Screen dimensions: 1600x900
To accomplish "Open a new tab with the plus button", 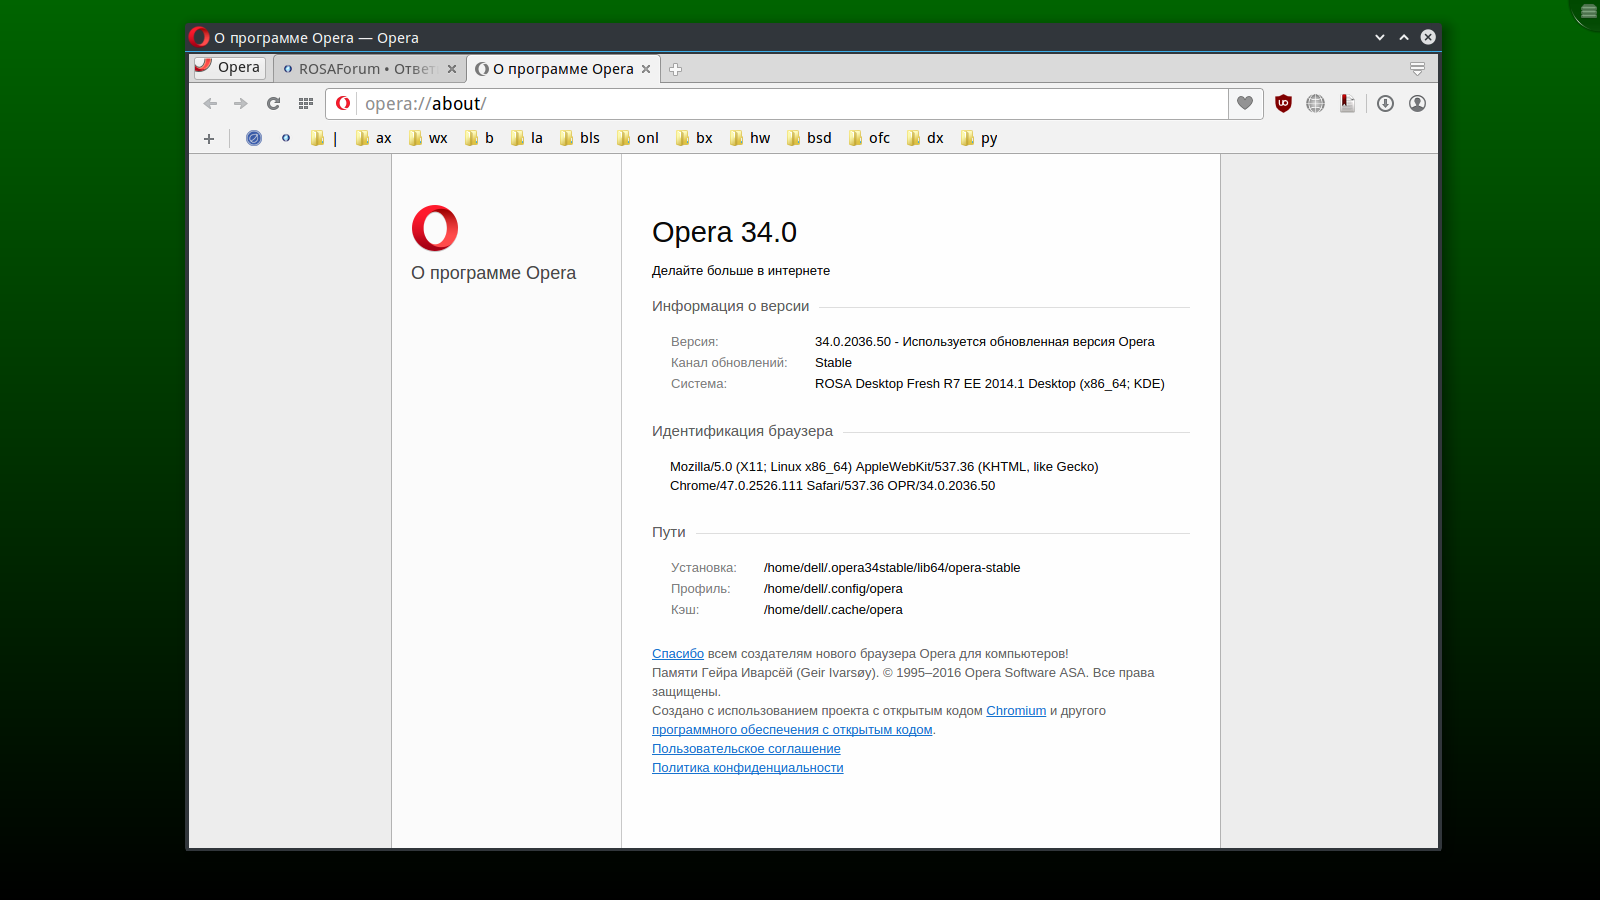I will (x=675, y=69).
